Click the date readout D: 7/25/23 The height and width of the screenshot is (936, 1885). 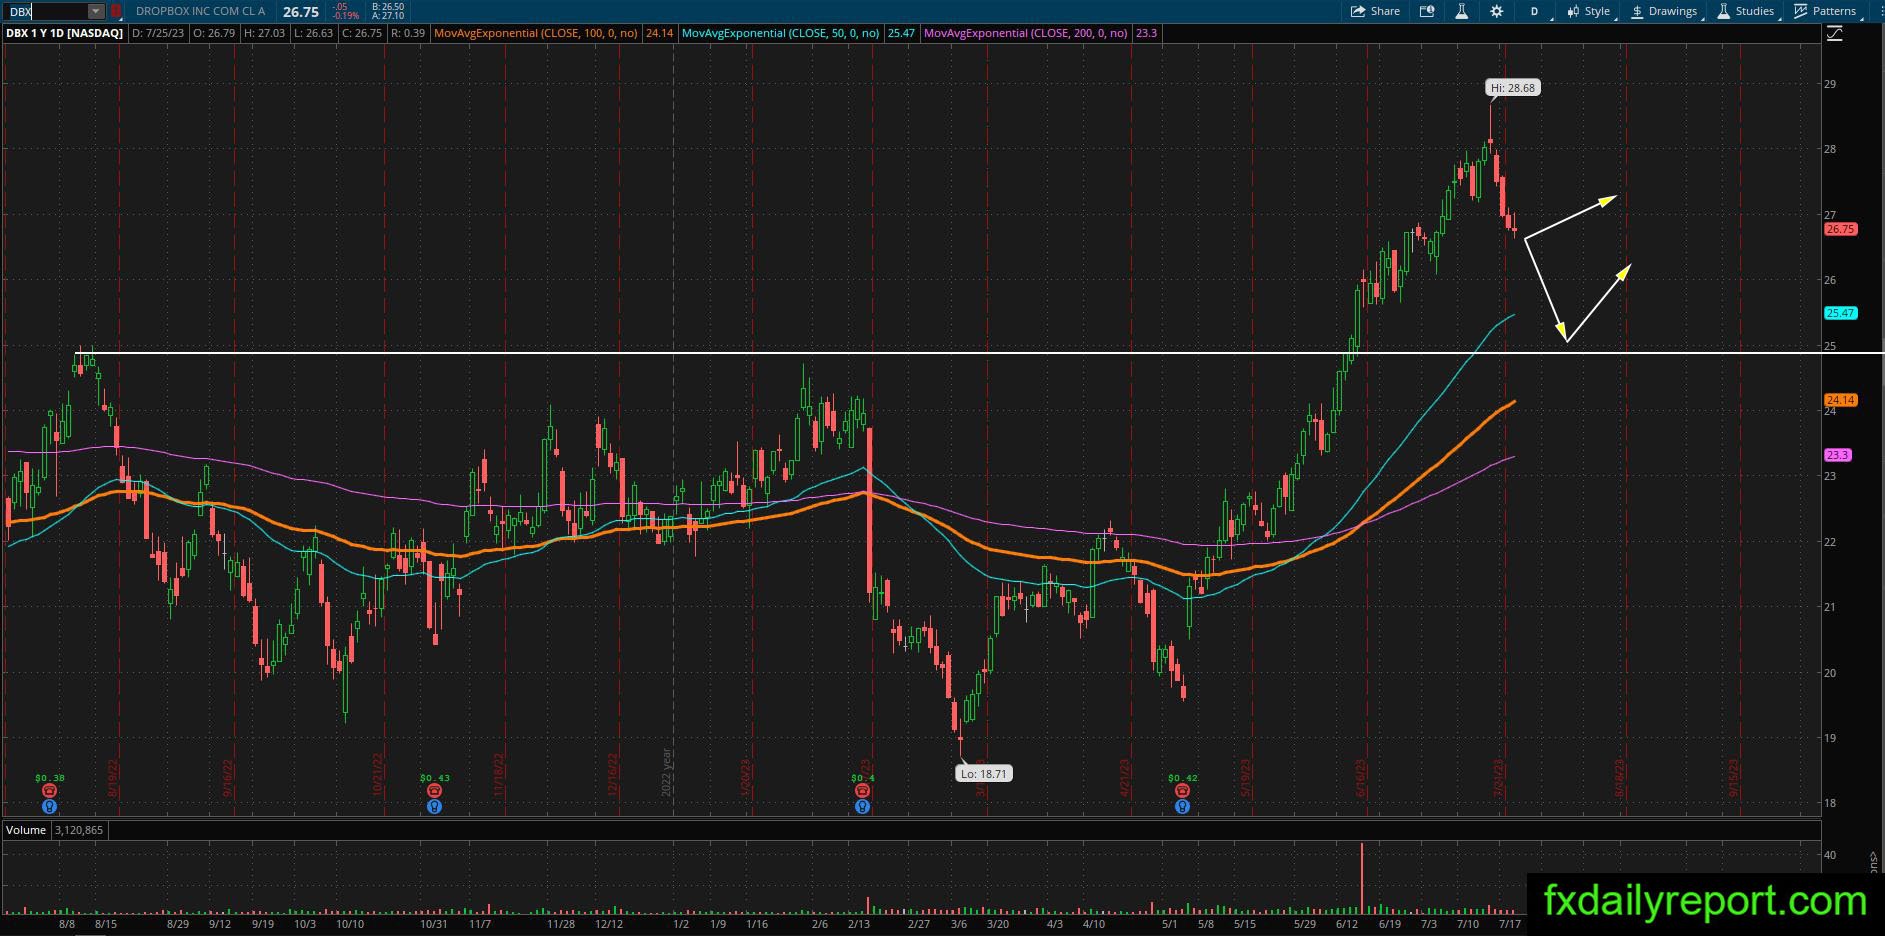click(x=158, y=33)
